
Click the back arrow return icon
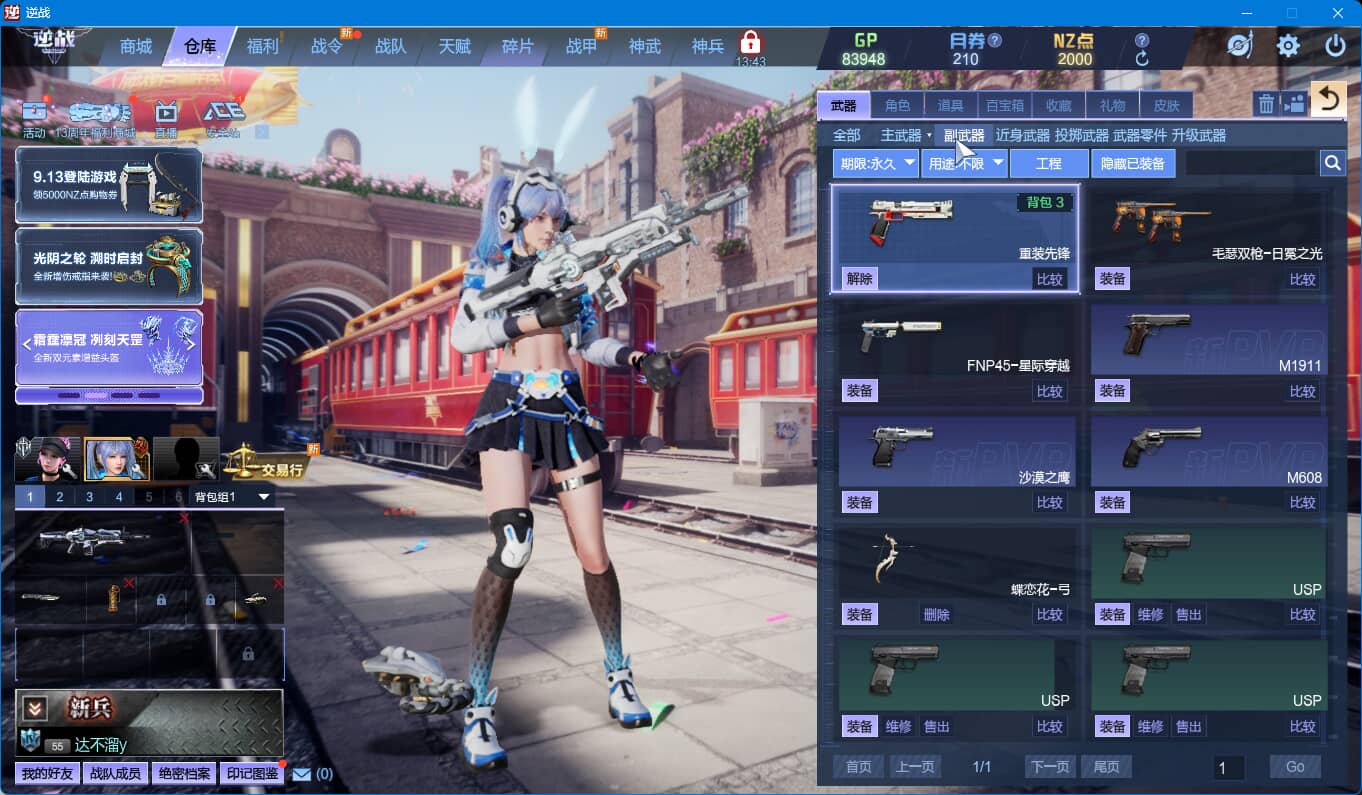(x=1328, y=99)
